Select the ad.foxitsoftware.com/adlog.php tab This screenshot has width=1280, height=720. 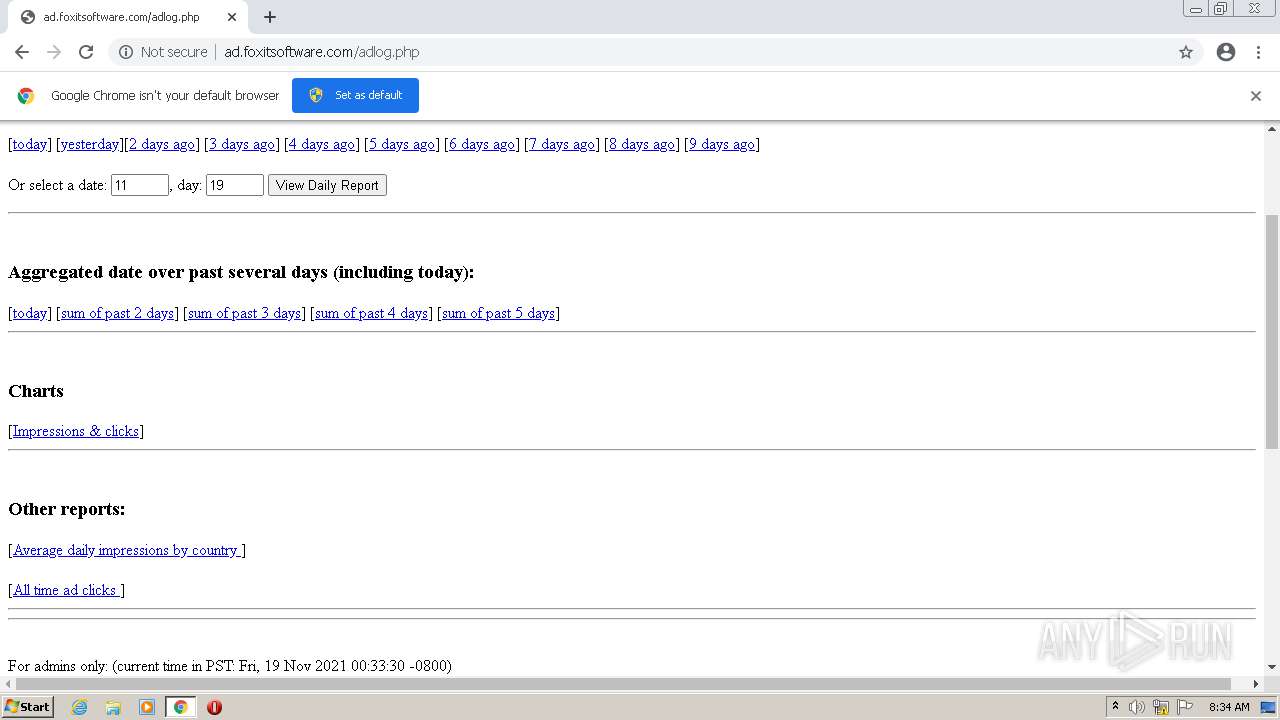coord(128,17)
